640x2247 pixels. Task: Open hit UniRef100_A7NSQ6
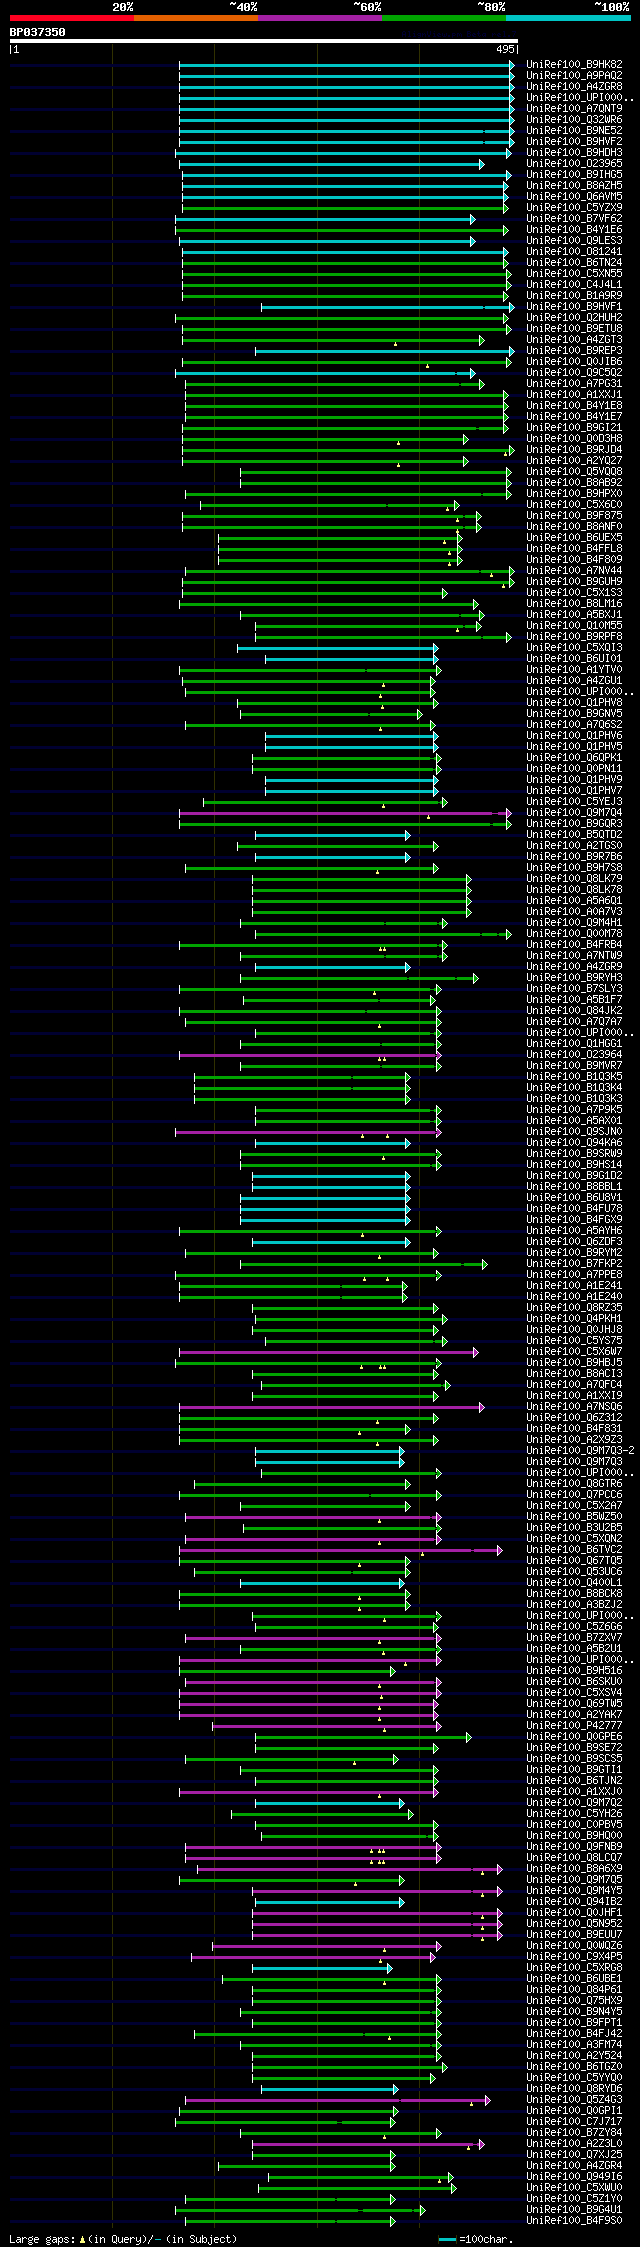pyautogui.click(x=574, y=1406)
